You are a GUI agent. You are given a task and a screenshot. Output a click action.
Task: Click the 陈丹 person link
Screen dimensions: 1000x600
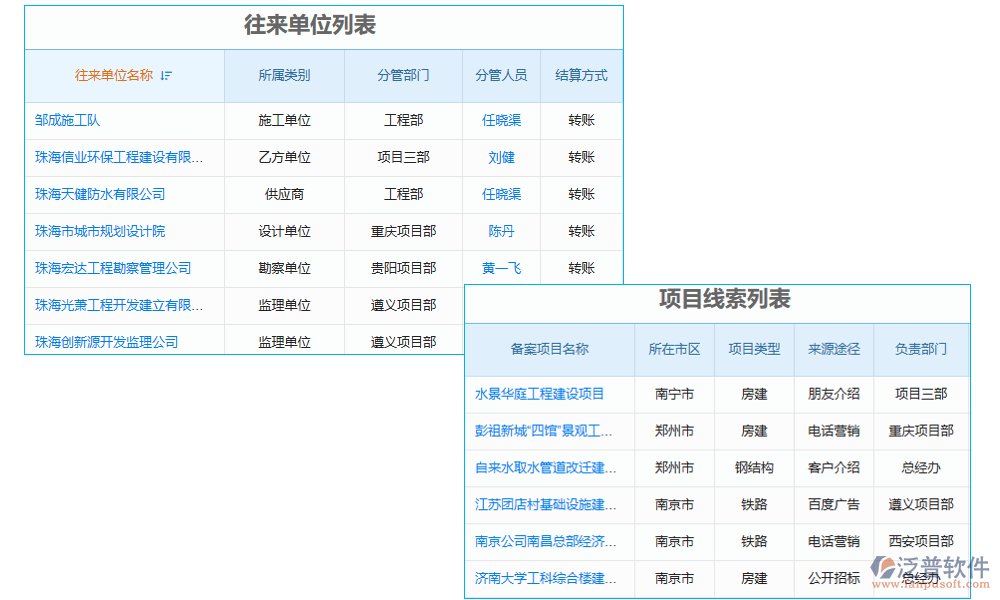[500, 231]
